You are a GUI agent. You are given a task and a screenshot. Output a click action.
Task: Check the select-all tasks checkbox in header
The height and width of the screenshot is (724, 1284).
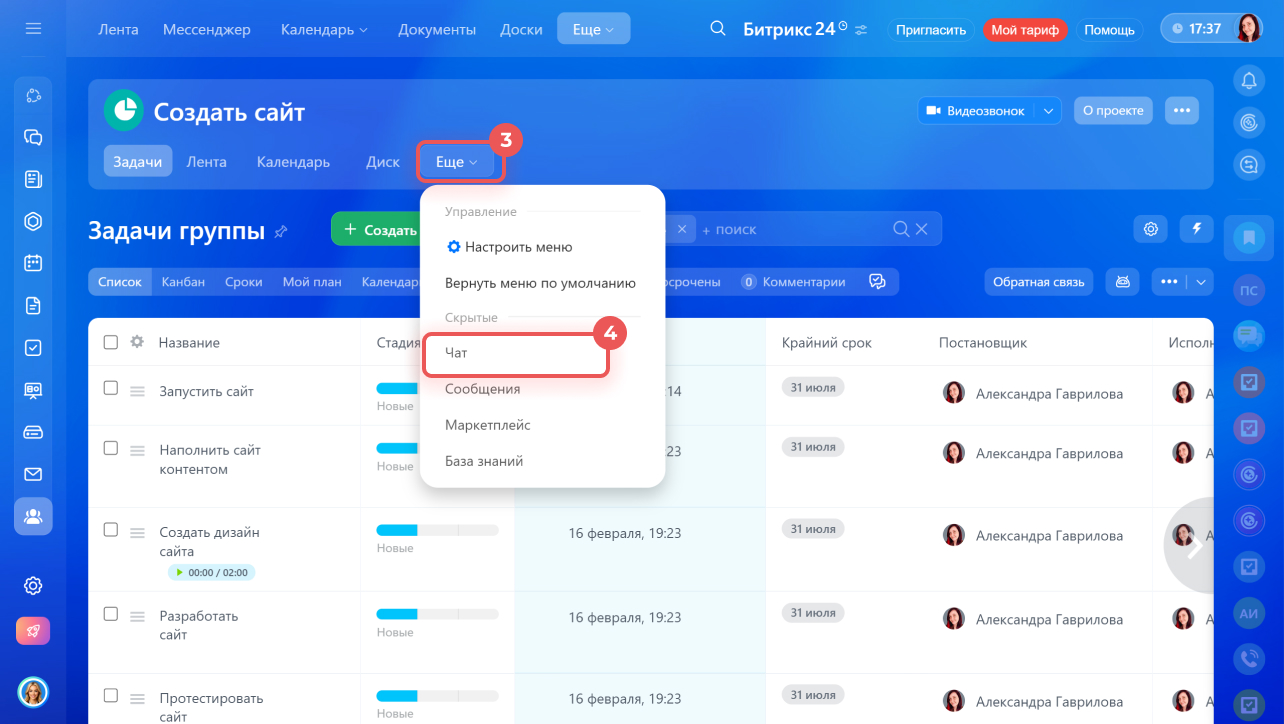coord(111,342)
